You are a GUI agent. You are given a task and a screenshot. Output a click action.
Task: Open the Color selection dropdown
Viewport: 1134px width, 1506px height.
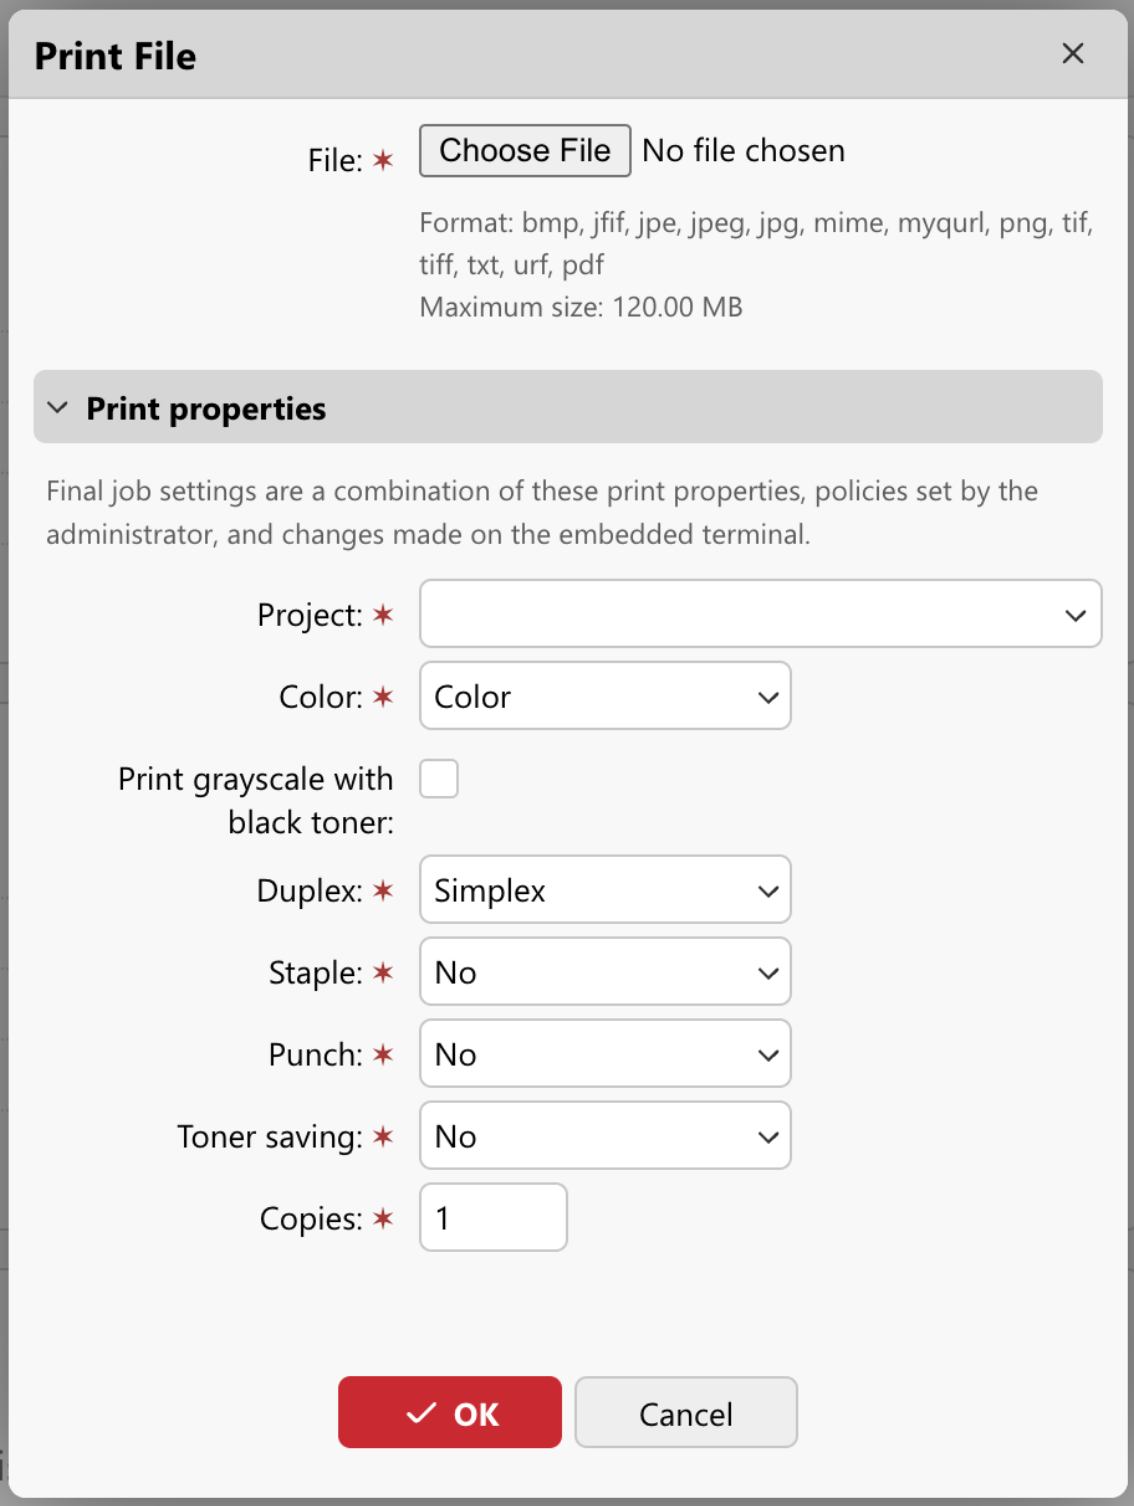[605, 696]
